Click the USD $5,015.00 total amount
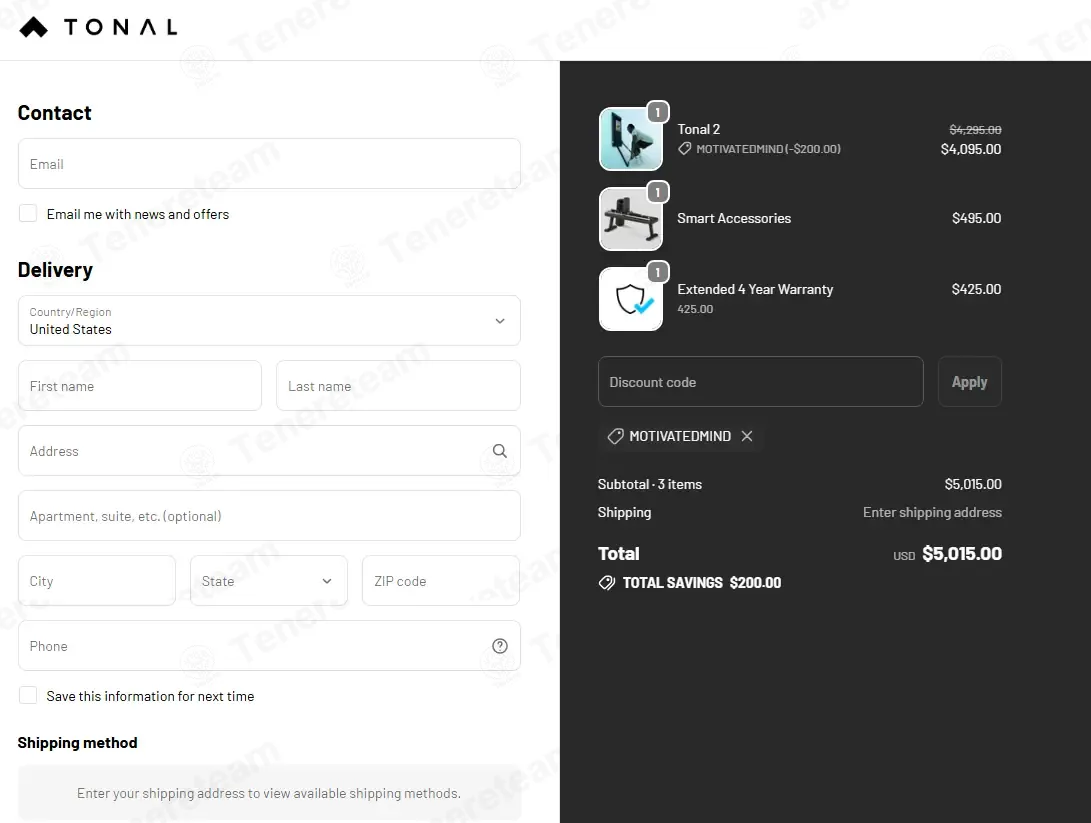Screen dimensions: 1091x823 [948, 554]
